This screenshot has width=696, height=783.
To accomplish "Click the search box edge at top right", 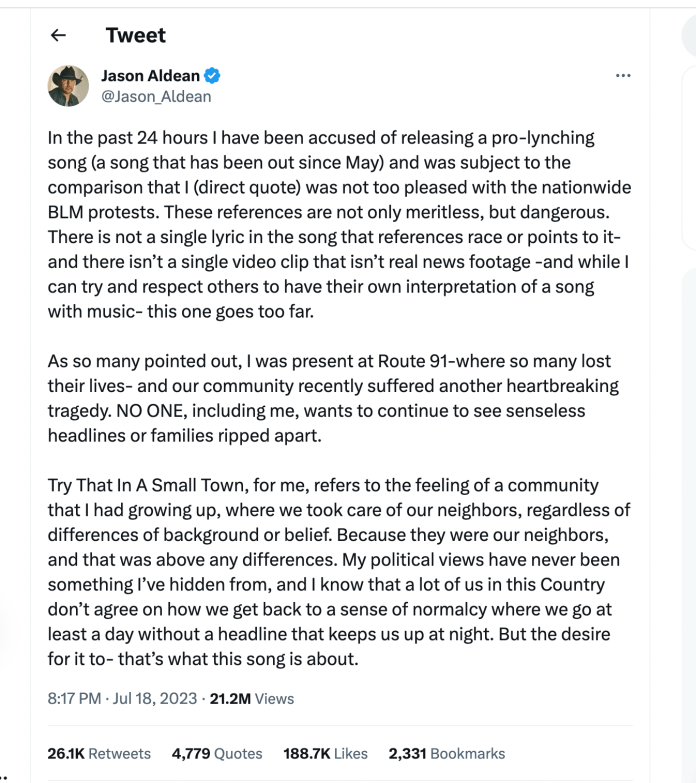I will pos(687,36).
